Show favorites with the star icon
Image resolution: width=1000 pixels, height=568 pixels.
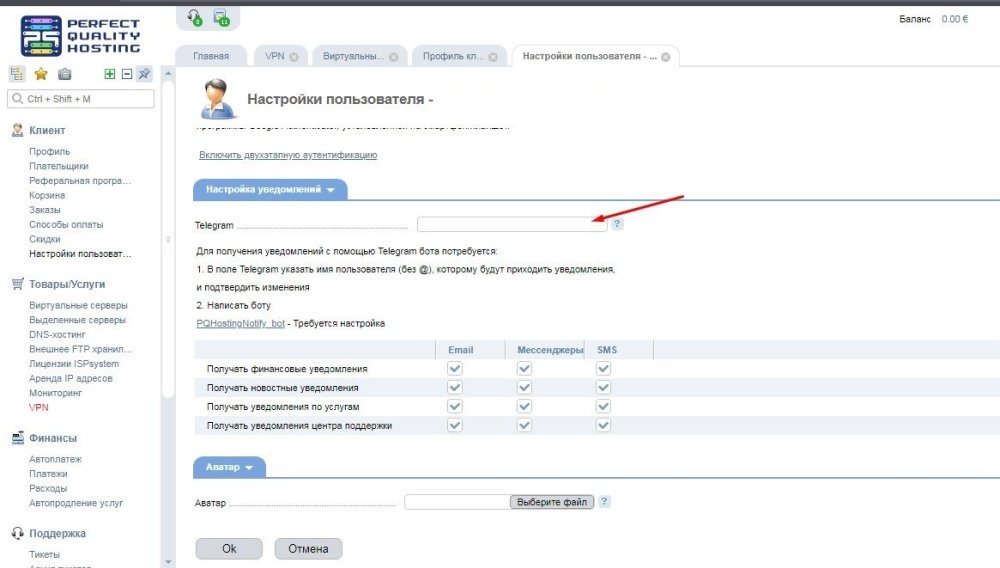(x=41, y=74)
